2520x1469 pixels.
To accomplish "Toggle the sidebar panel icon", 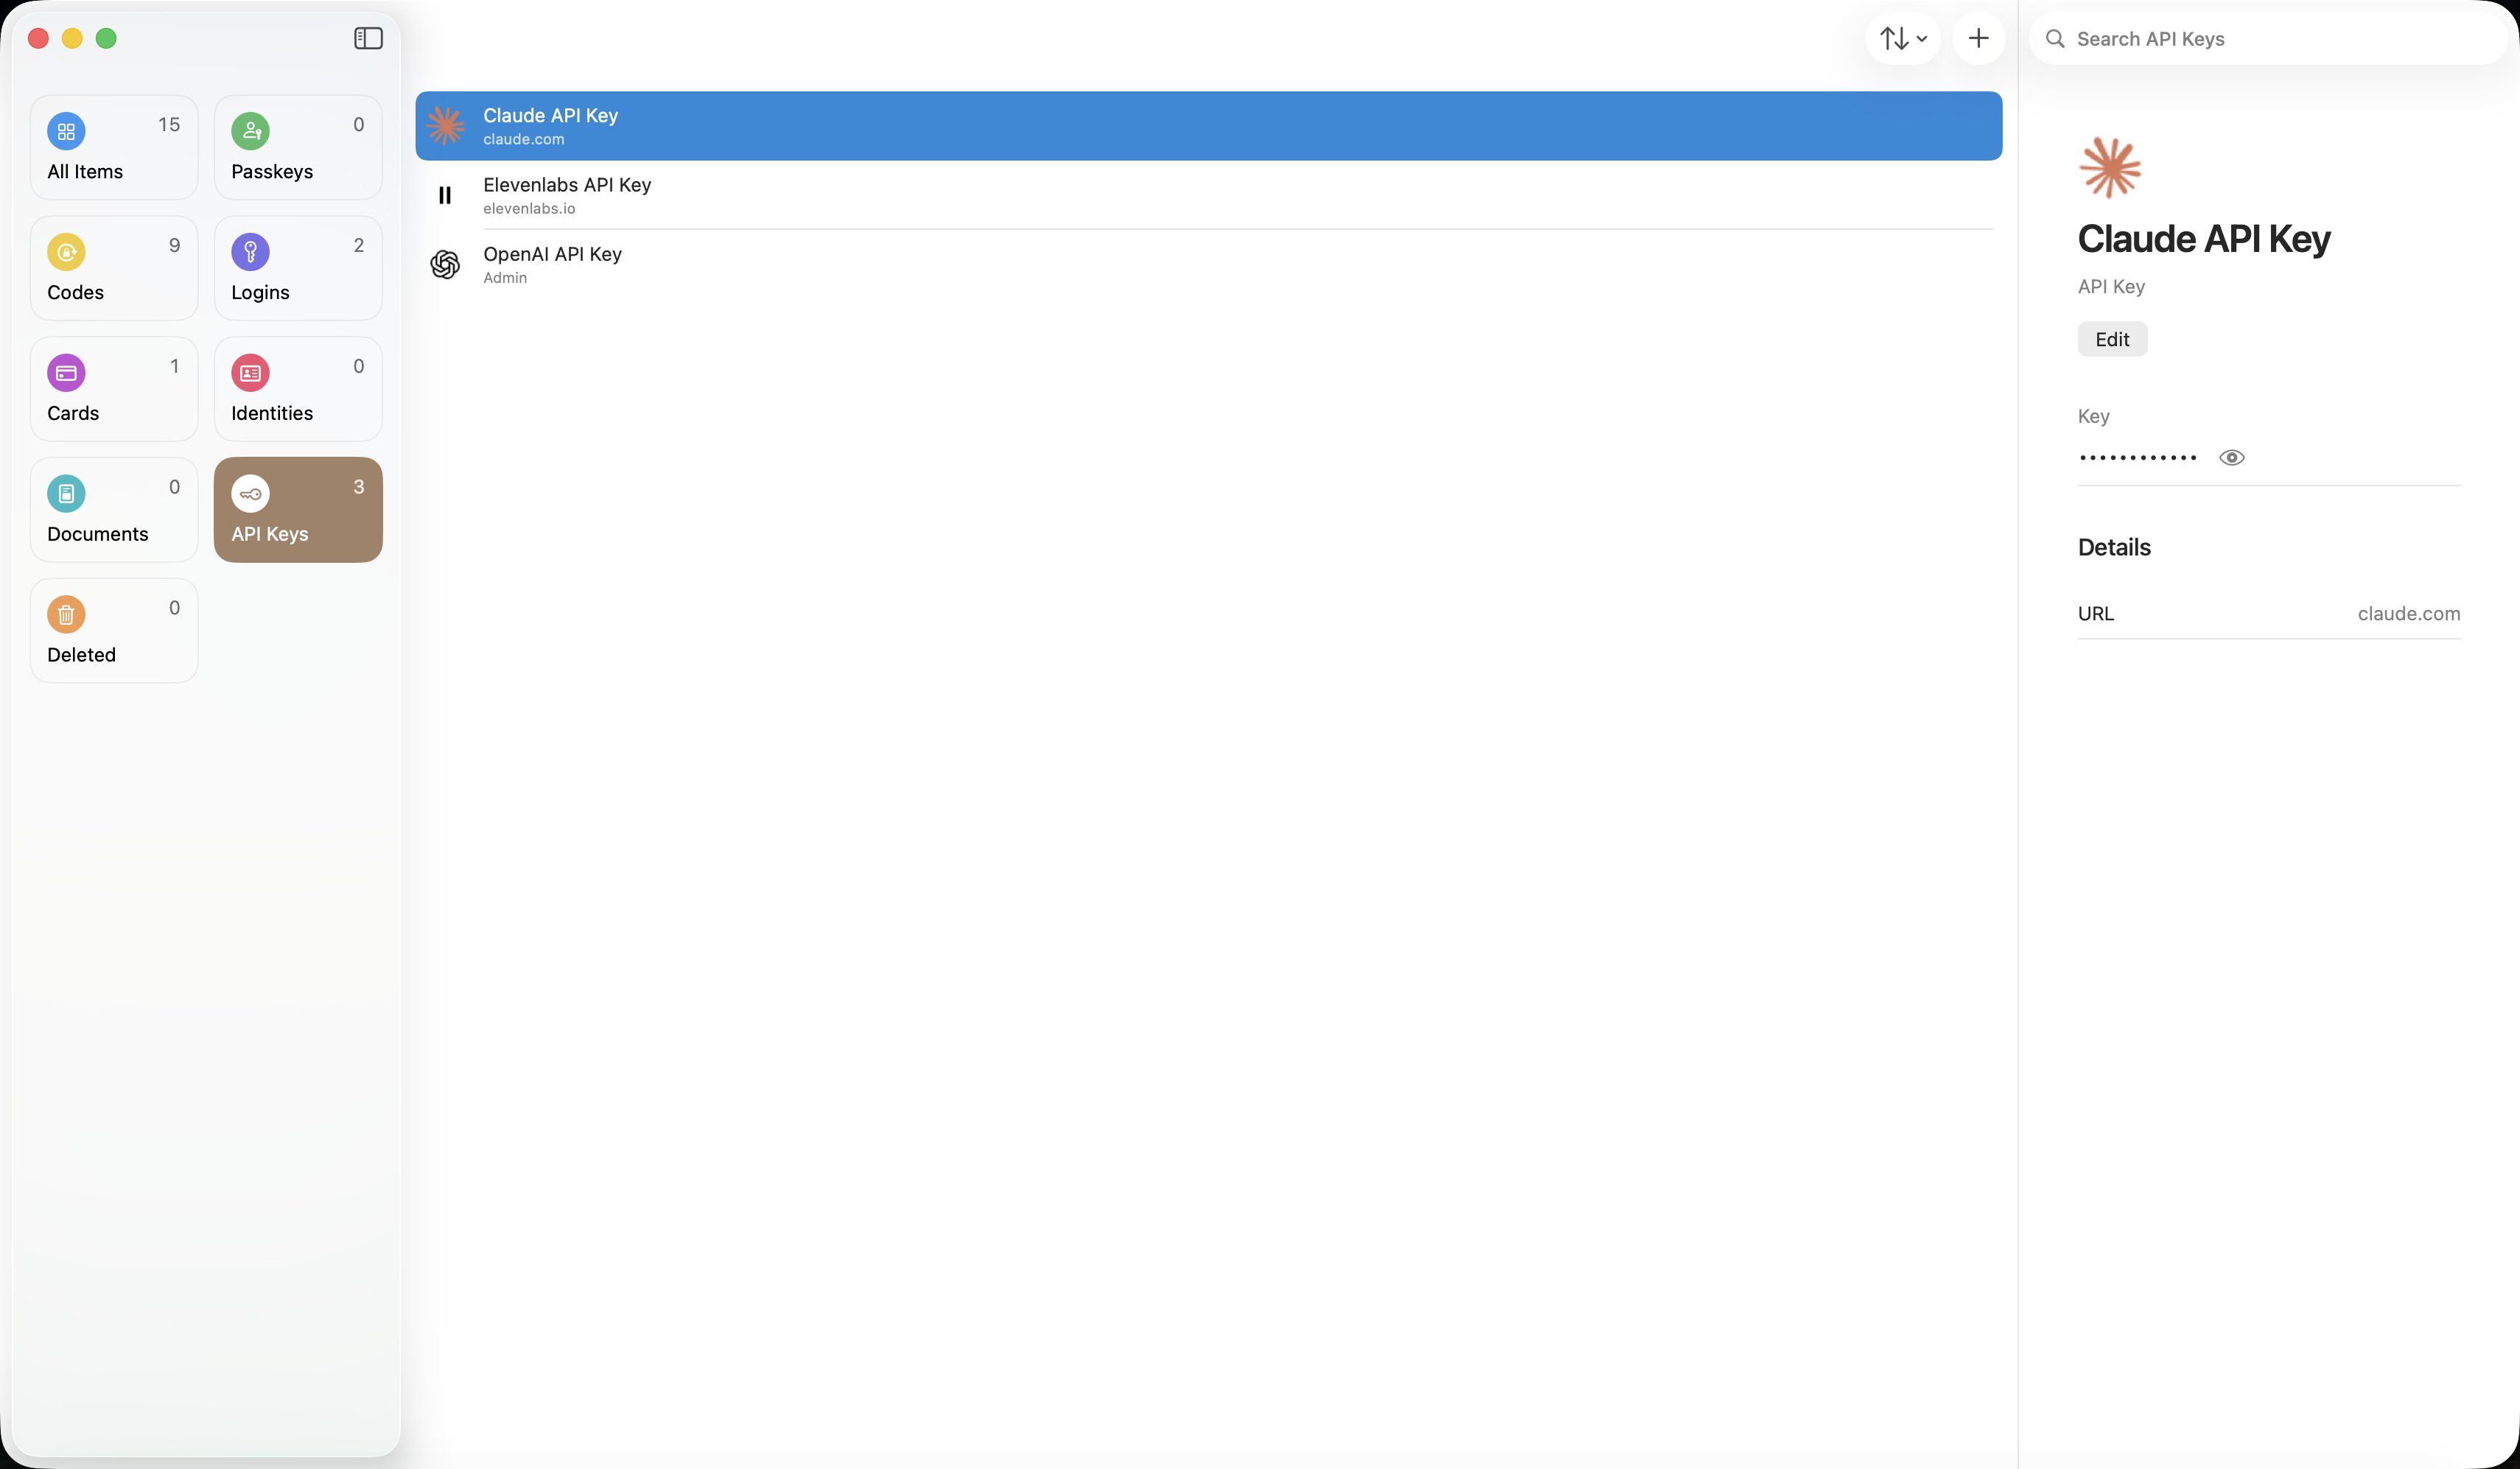I will (368, 38).
